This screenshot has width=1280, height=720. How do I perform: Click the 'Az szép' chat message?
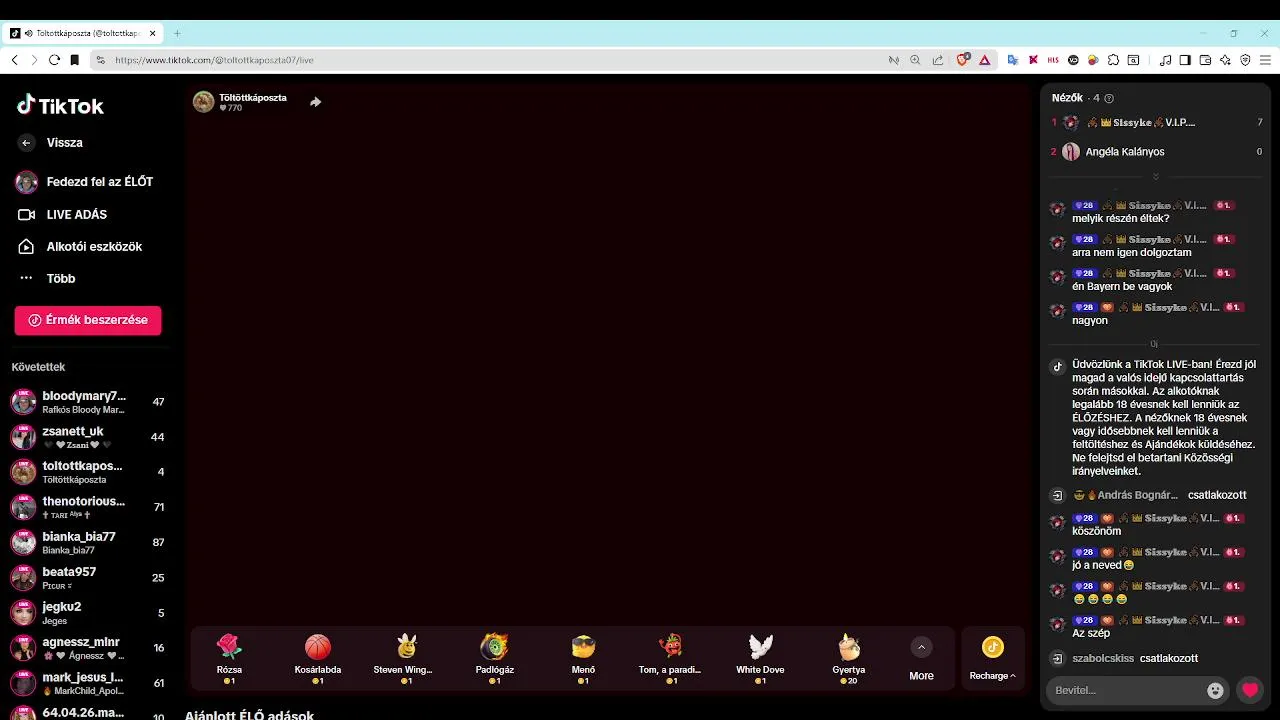pyautogui.click(x=1091, y=633)
